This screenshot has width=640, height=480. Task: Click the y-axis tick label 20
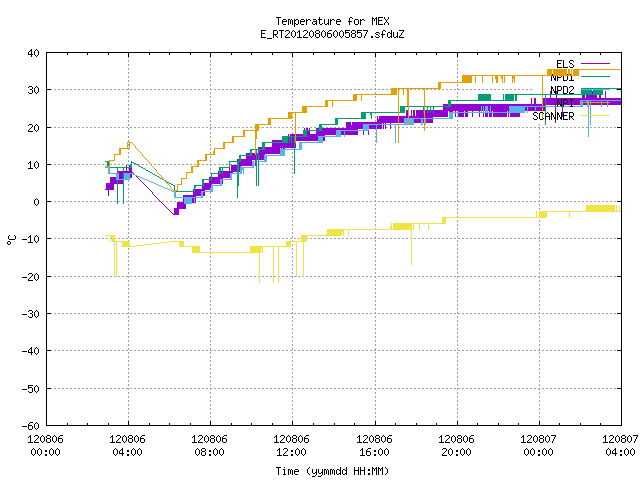[33, 128]
